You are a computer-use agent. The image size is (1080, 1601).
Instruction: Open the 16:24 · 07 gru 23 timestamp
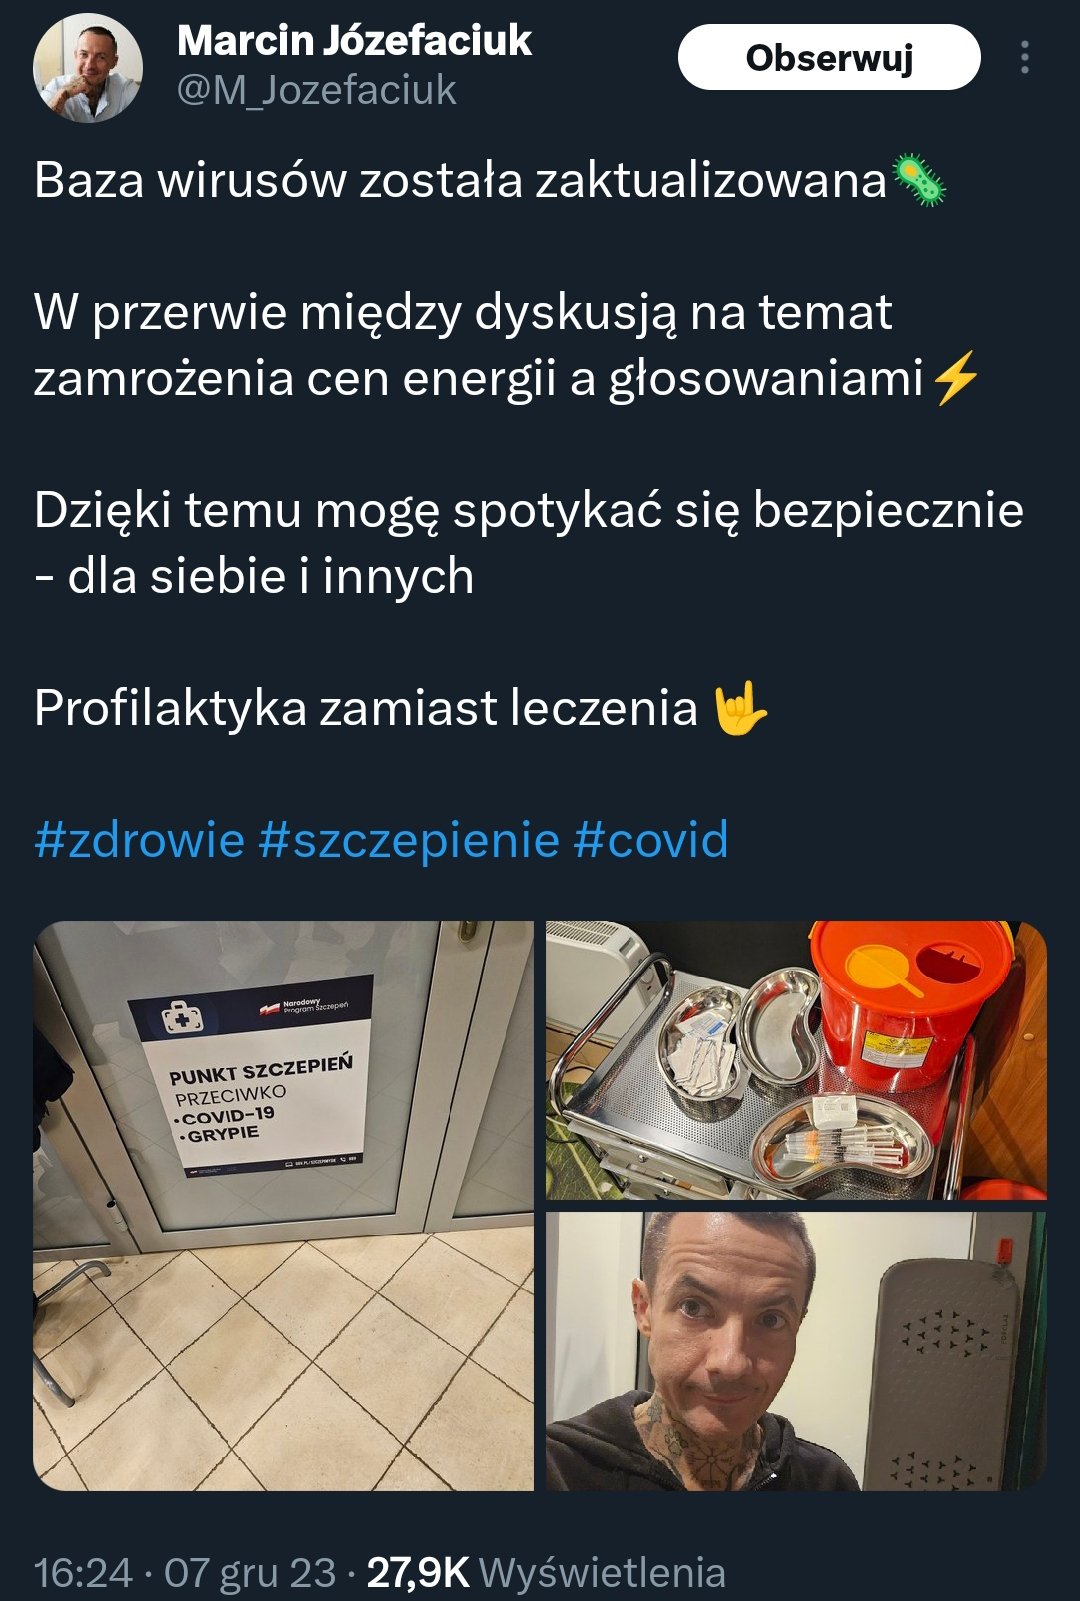tap(185, 1572)
